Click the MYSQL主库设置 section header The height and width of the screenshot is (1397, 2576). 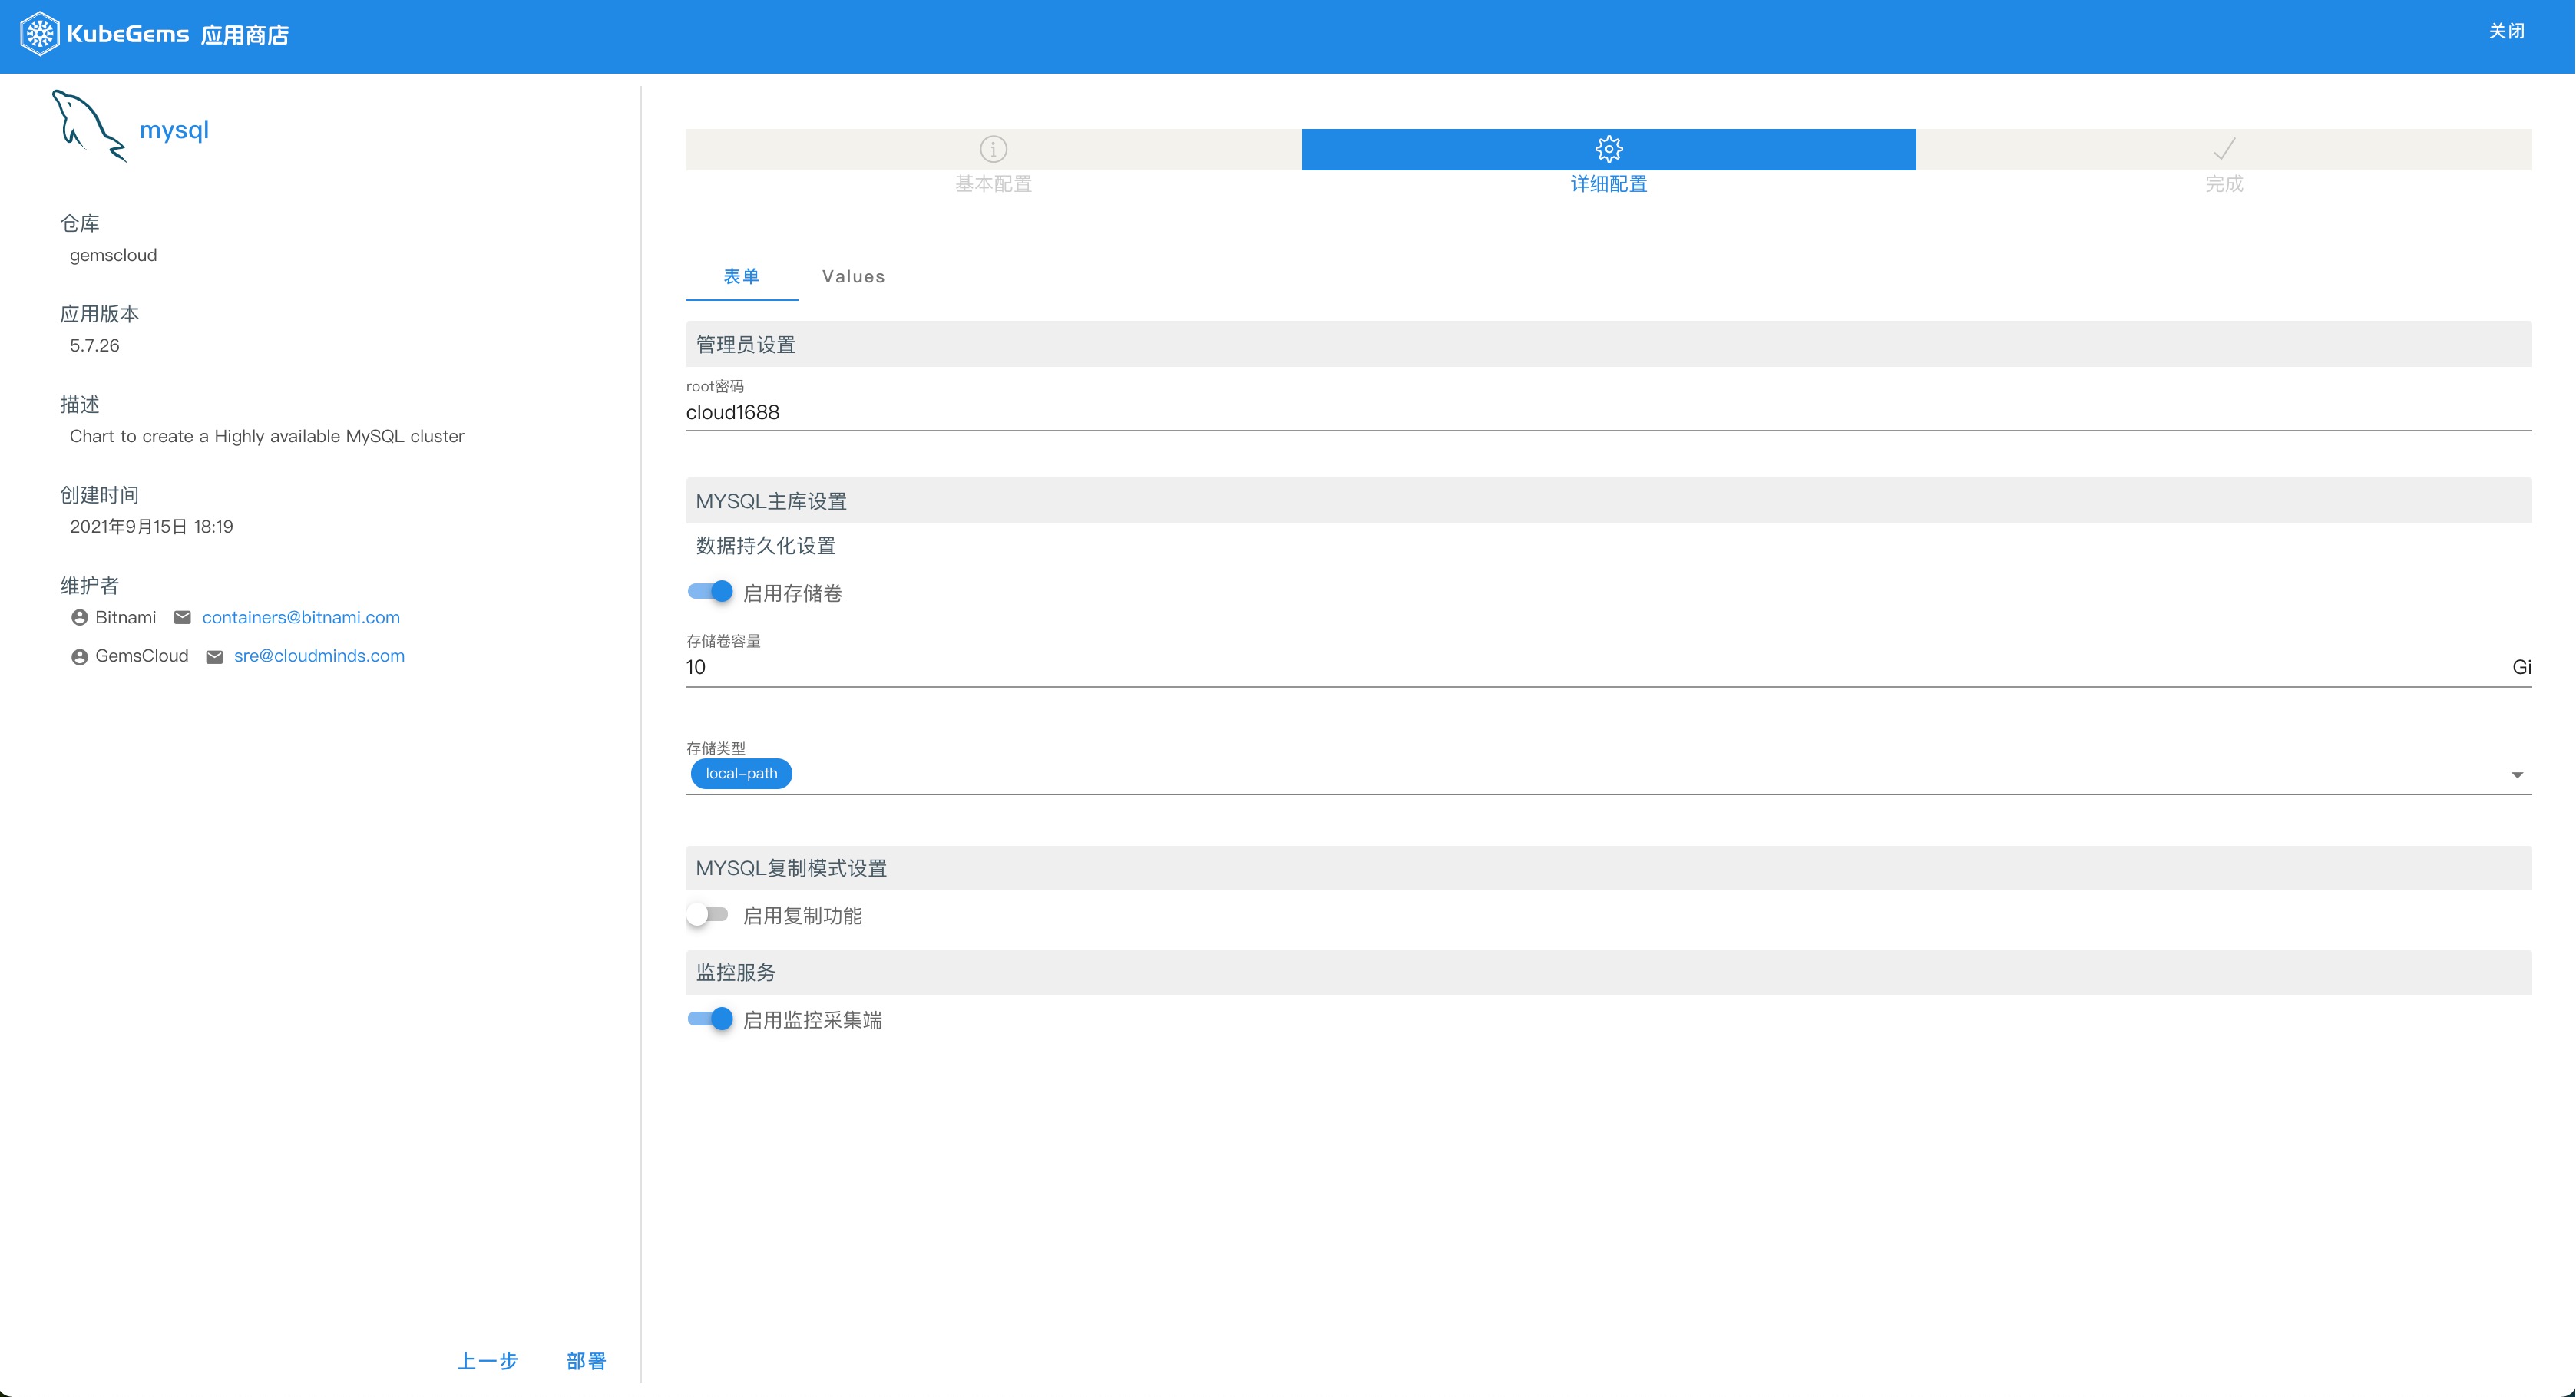pyautogui.click(x=1608, y=501)
